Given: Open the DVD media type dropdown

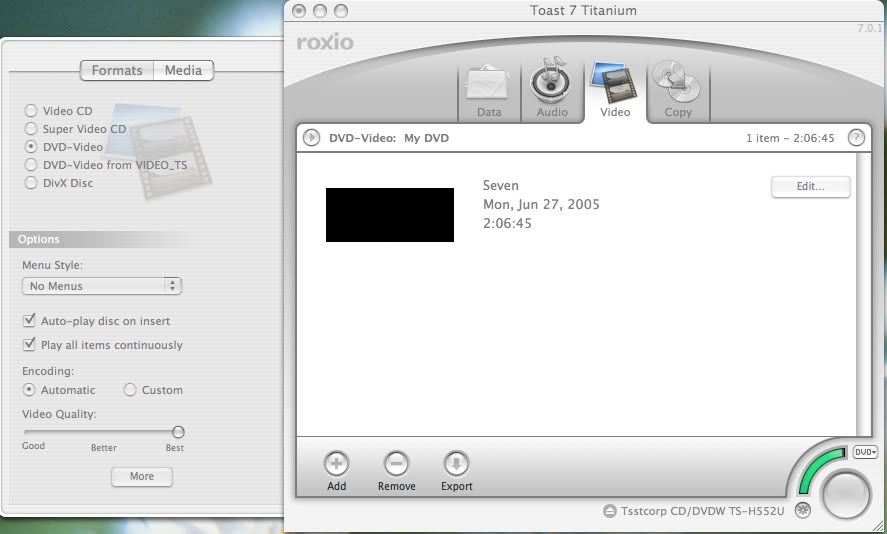Looking at the screenshot, I should 865,452.
